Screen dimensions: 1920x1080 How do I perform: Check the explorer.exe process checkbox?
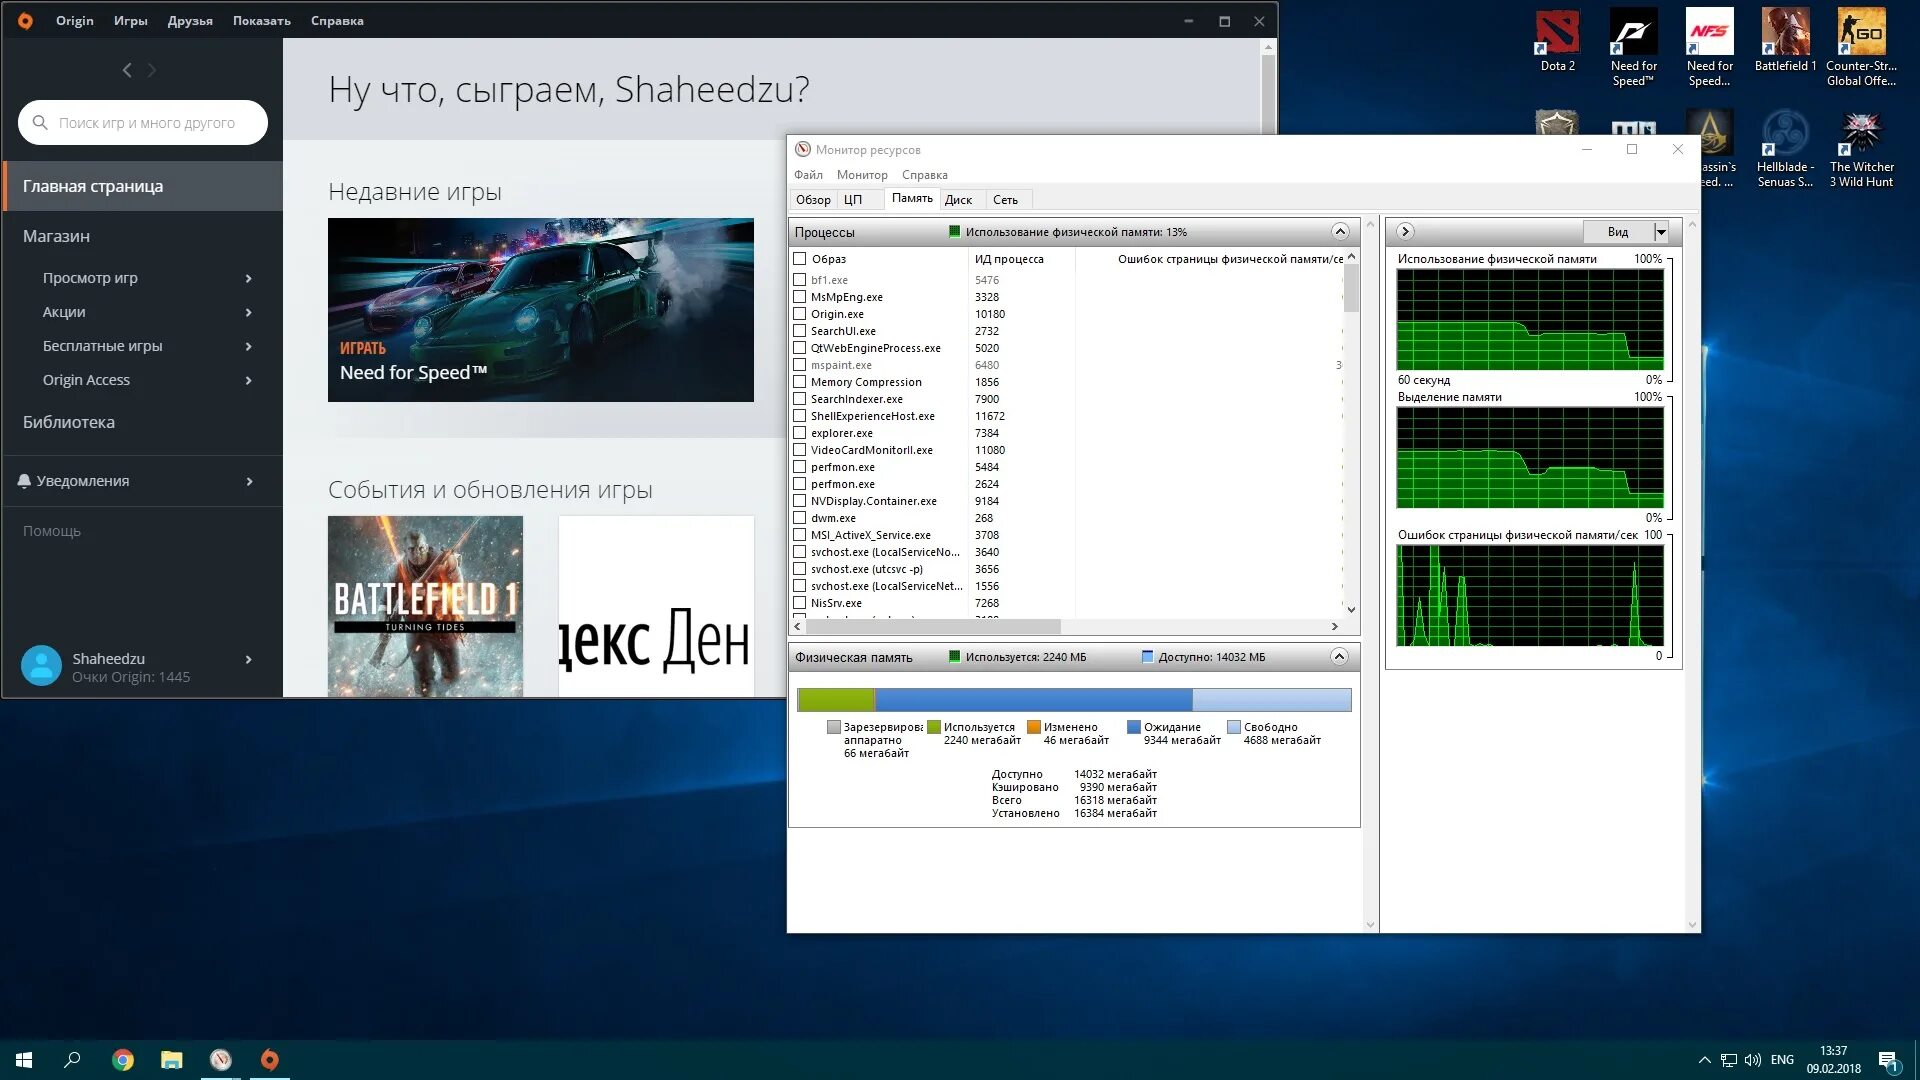click(x=800, y=433)
